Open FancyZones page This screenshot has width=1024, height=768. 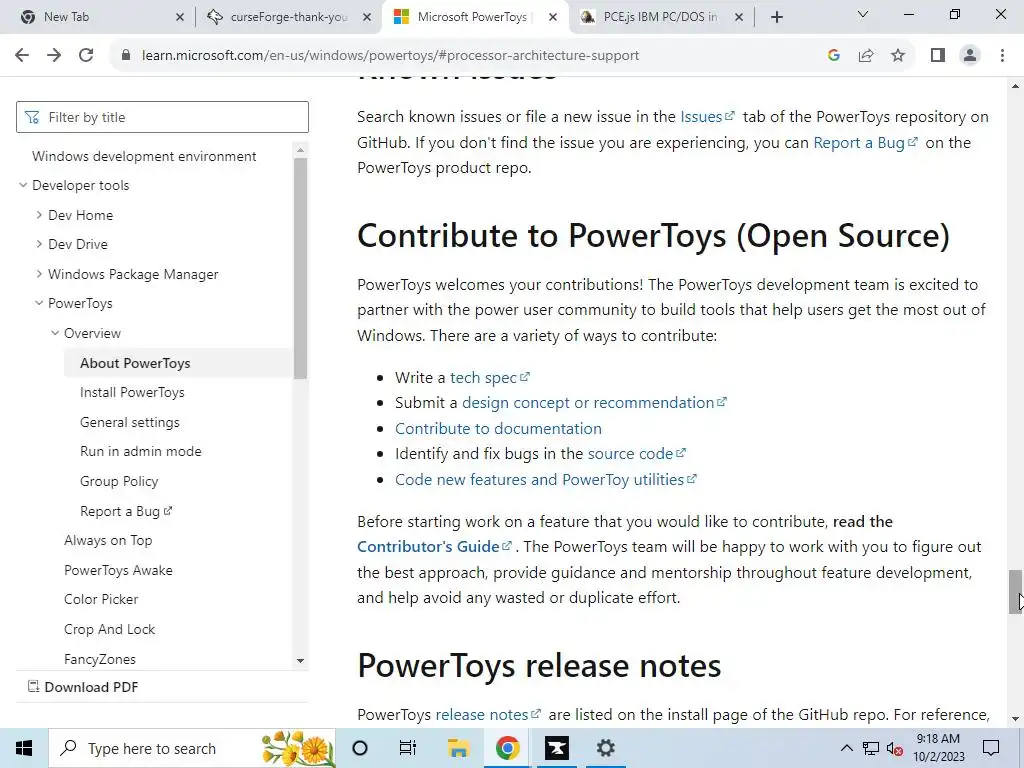click(100, 660)
